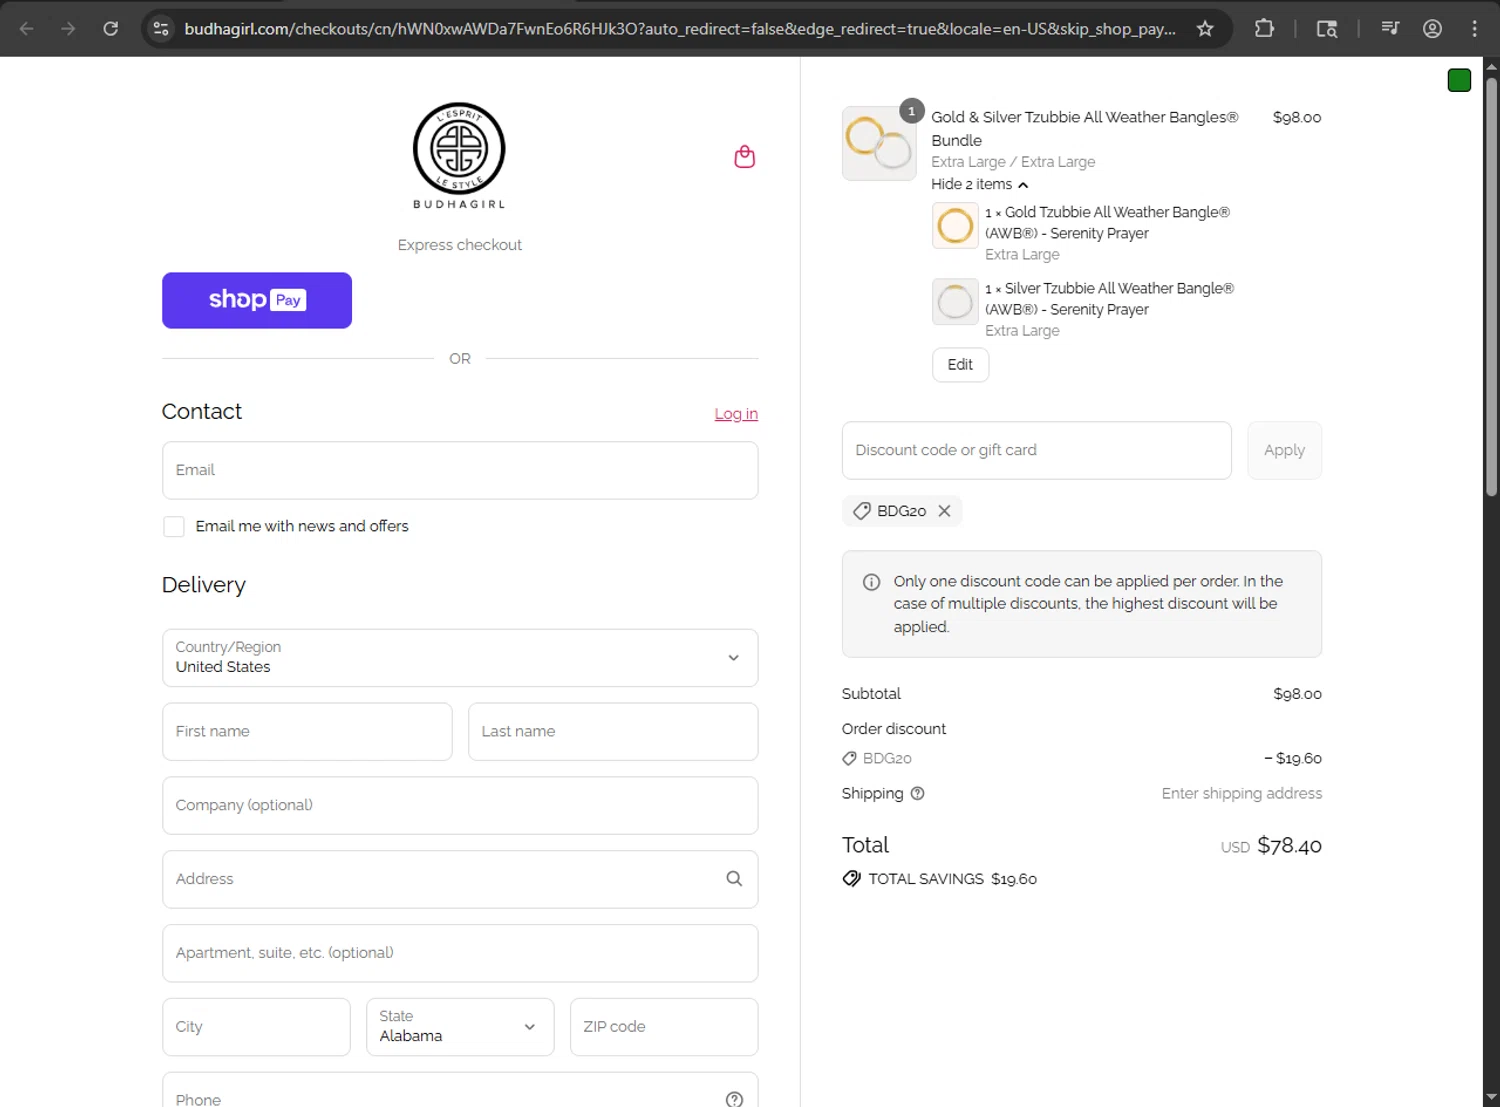Screen dimensions: 1500x1107
Task: Click the 'TOTAL SAVINGS $19.60' text
Action: (x=952, y=879)
